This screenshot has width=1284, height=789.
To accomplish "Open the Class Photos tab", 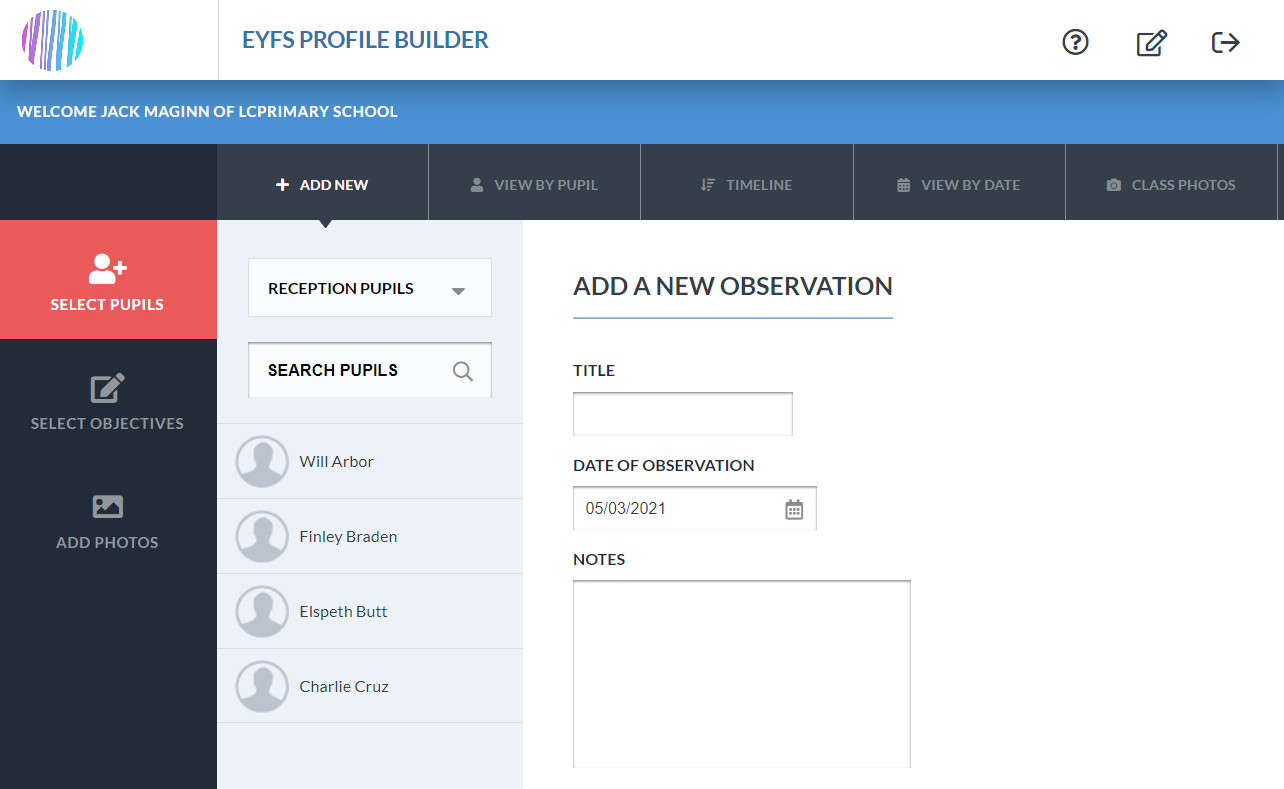I will coord(1171,185).
